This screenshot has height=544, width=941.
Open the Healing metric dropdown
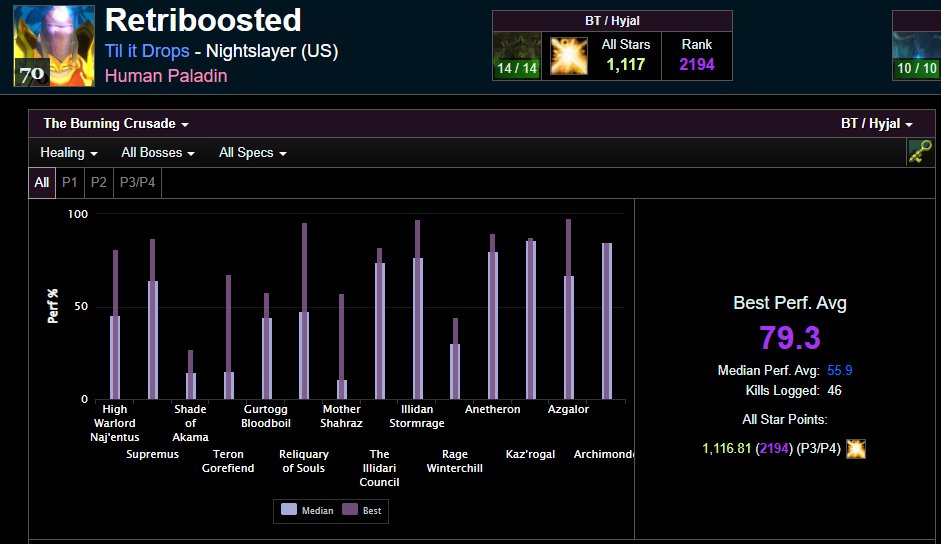click(x=68, y=153)
